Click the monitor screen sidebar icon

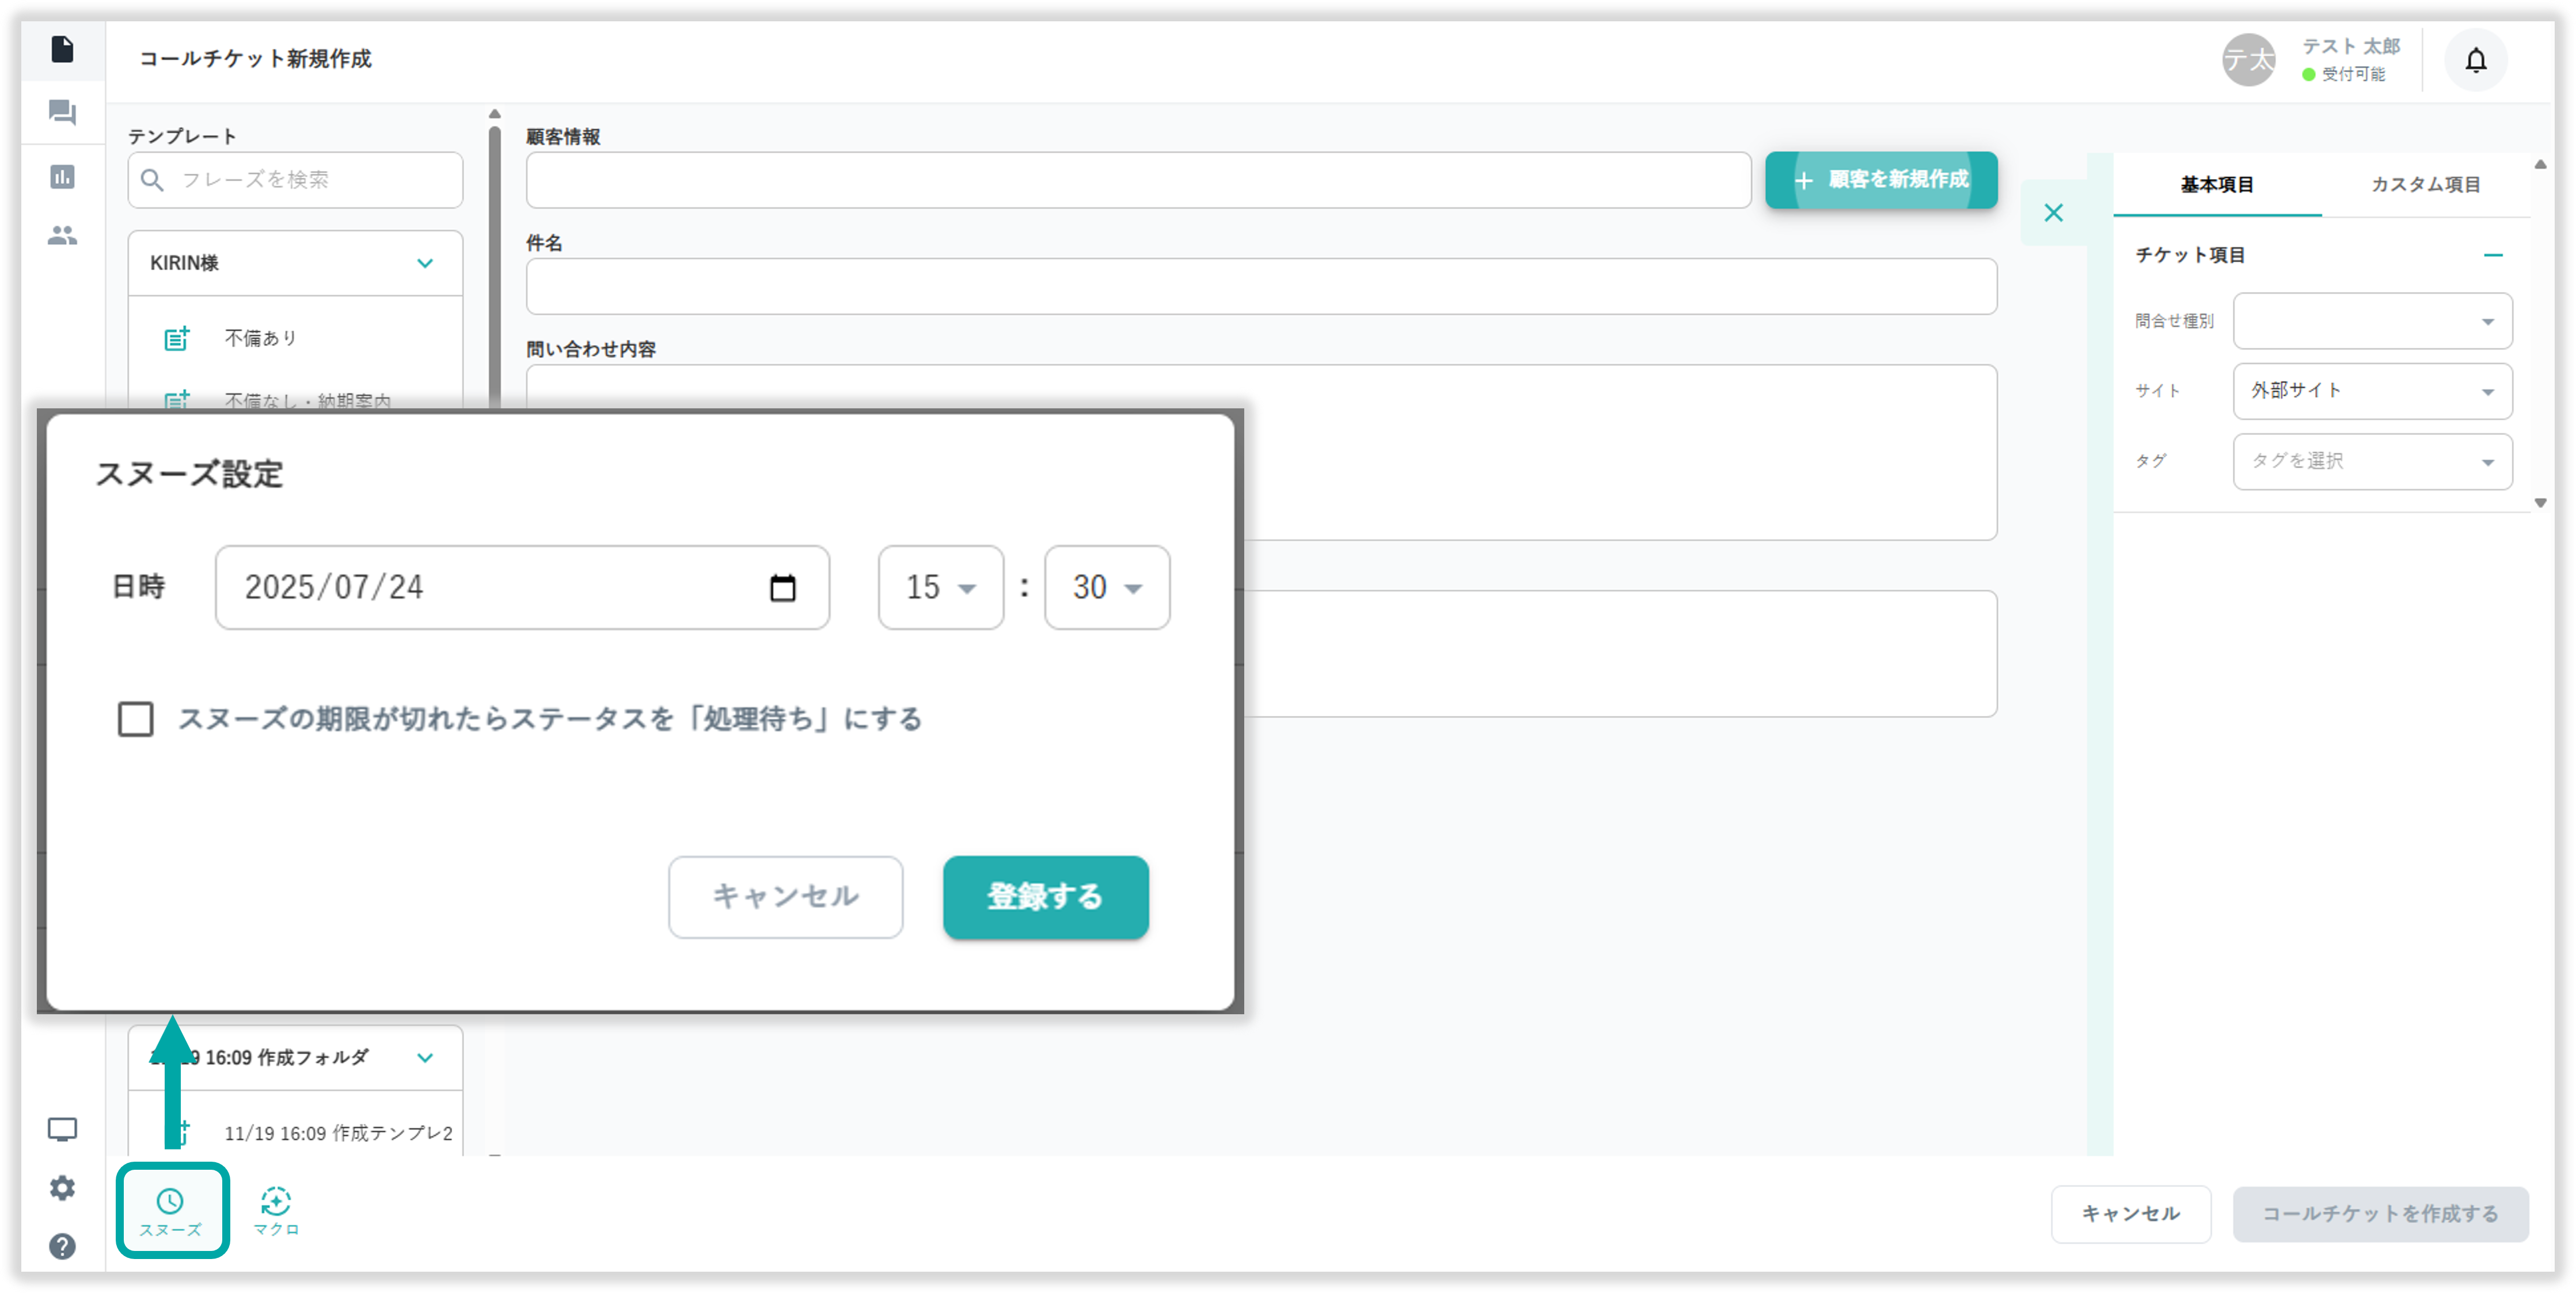(62, 1130)
